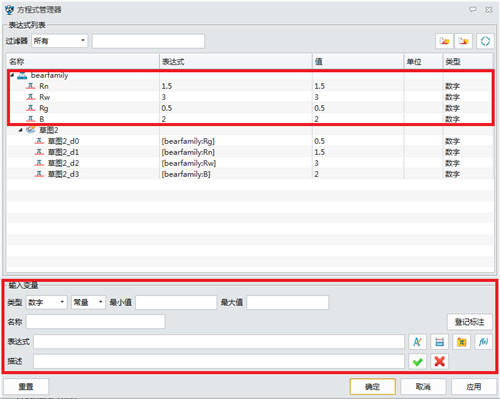Select the Rw variable row

249,97
